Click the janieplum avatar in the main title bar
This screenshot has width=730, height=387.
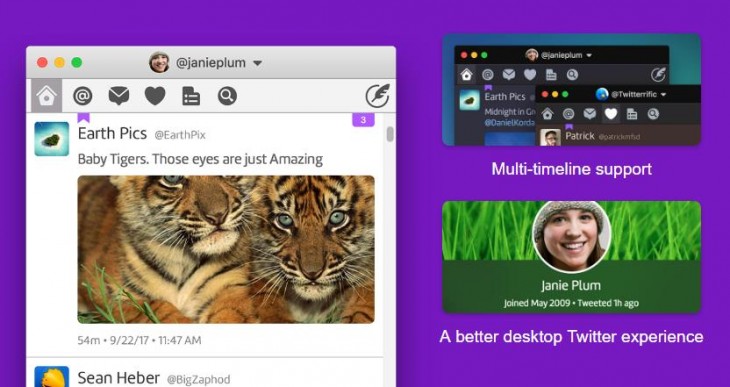click(159, 62)
